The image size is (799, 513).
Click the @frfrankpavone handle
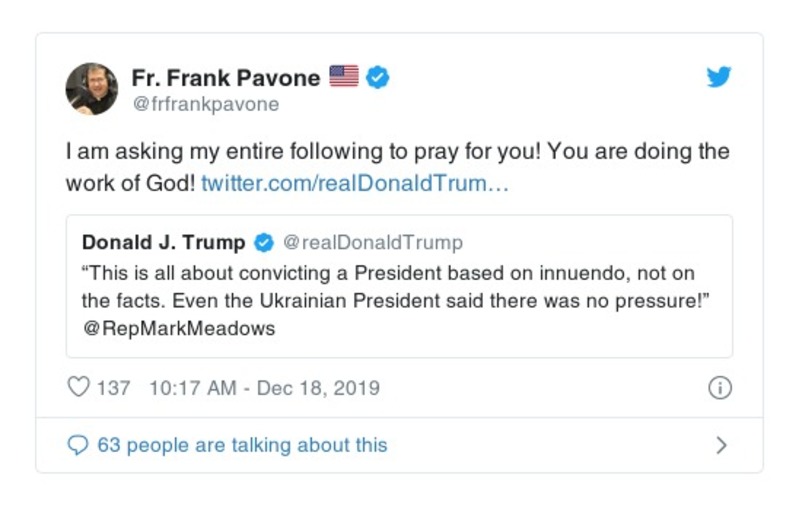pos(206,104)
